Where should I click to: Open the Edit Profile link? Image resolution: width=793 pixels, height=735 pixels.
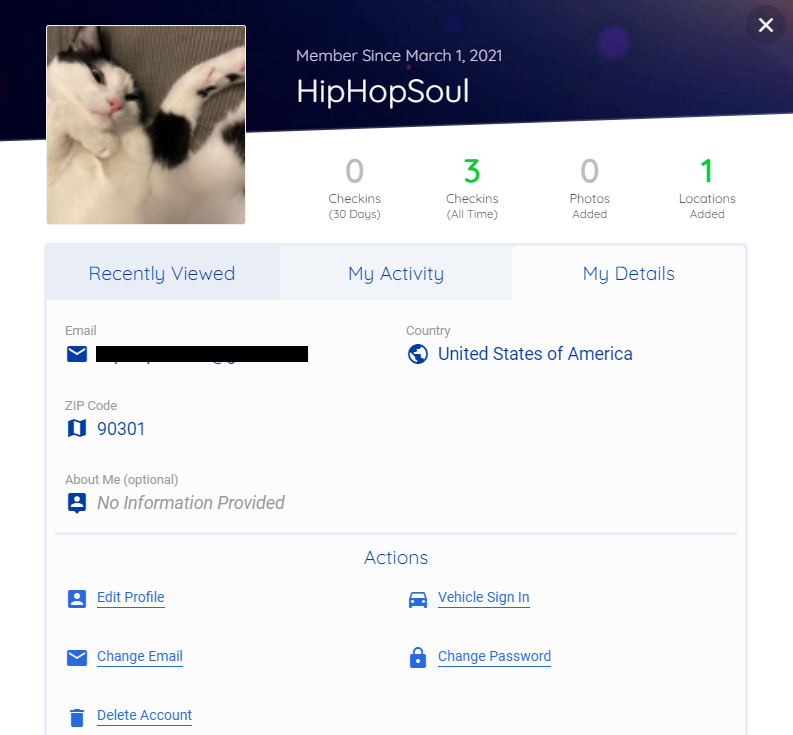click(130, 597)
